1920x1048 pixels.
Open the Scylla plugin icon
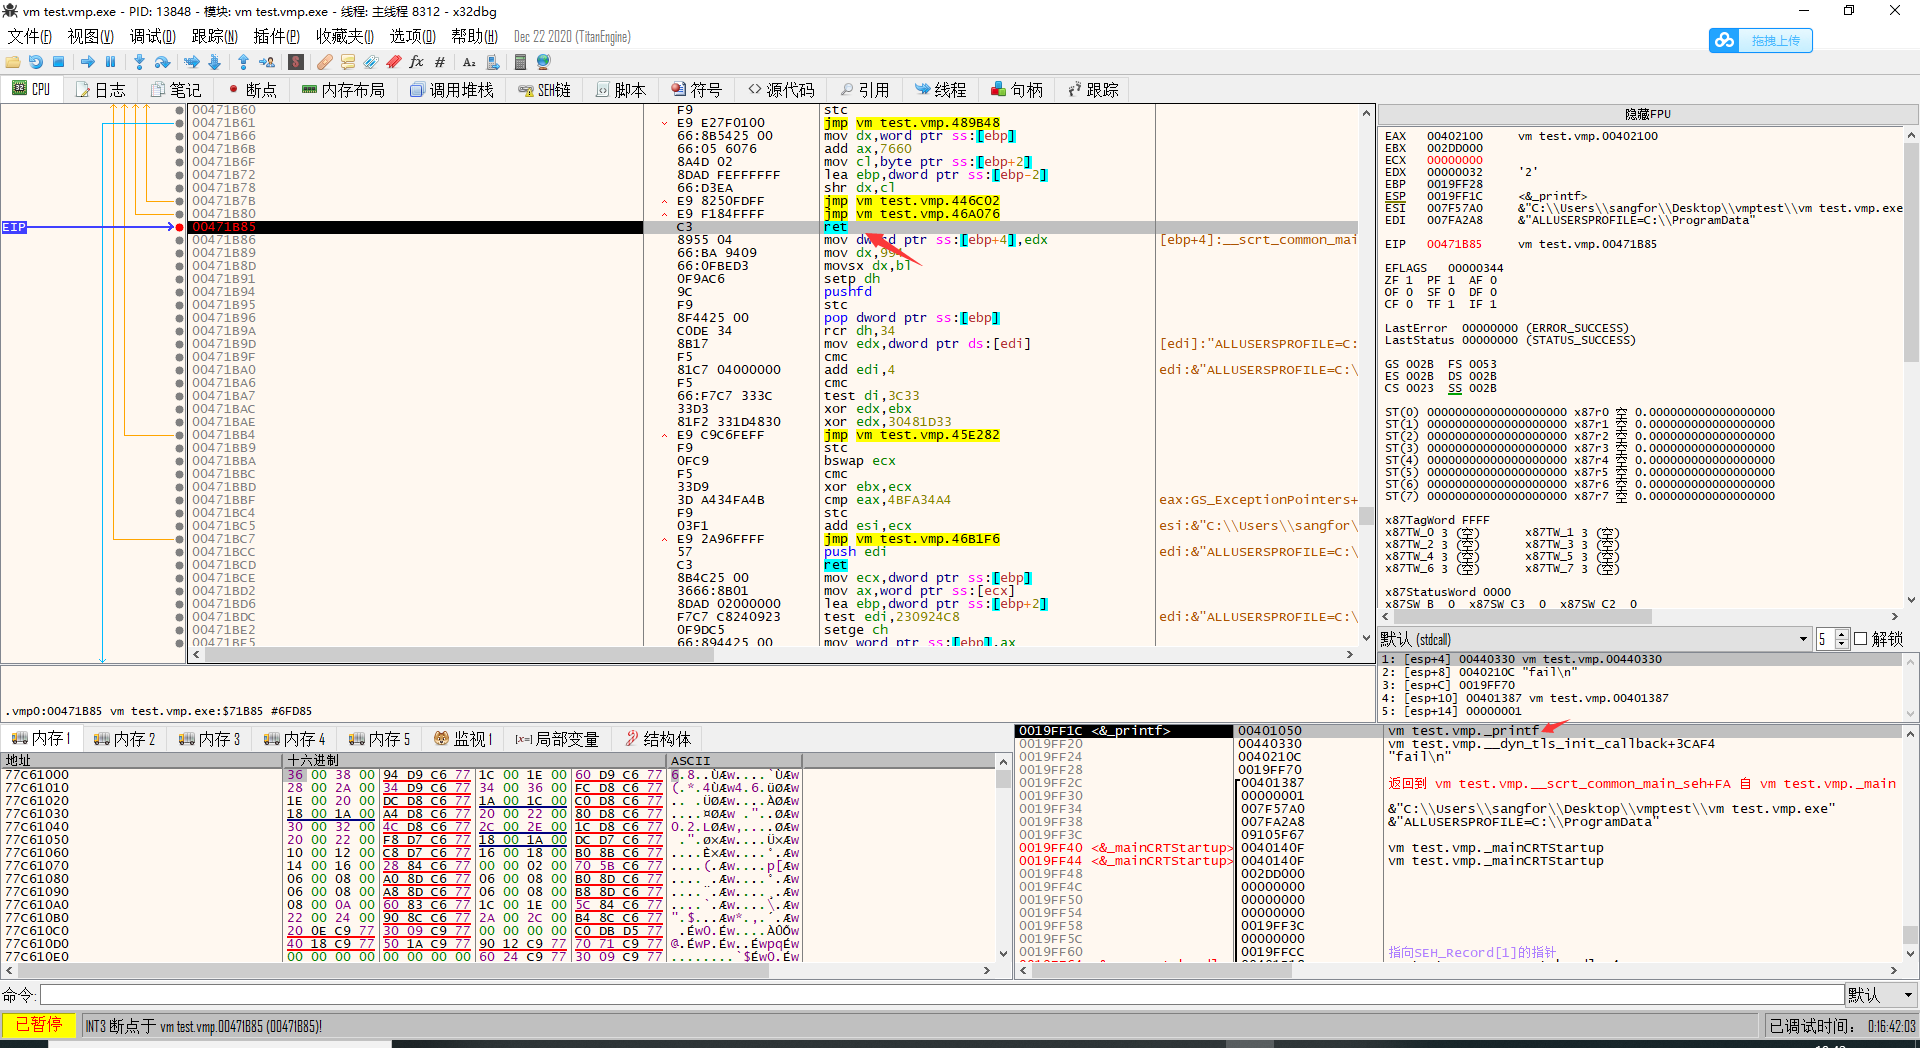pyautogui.click(x=296, y=62)
